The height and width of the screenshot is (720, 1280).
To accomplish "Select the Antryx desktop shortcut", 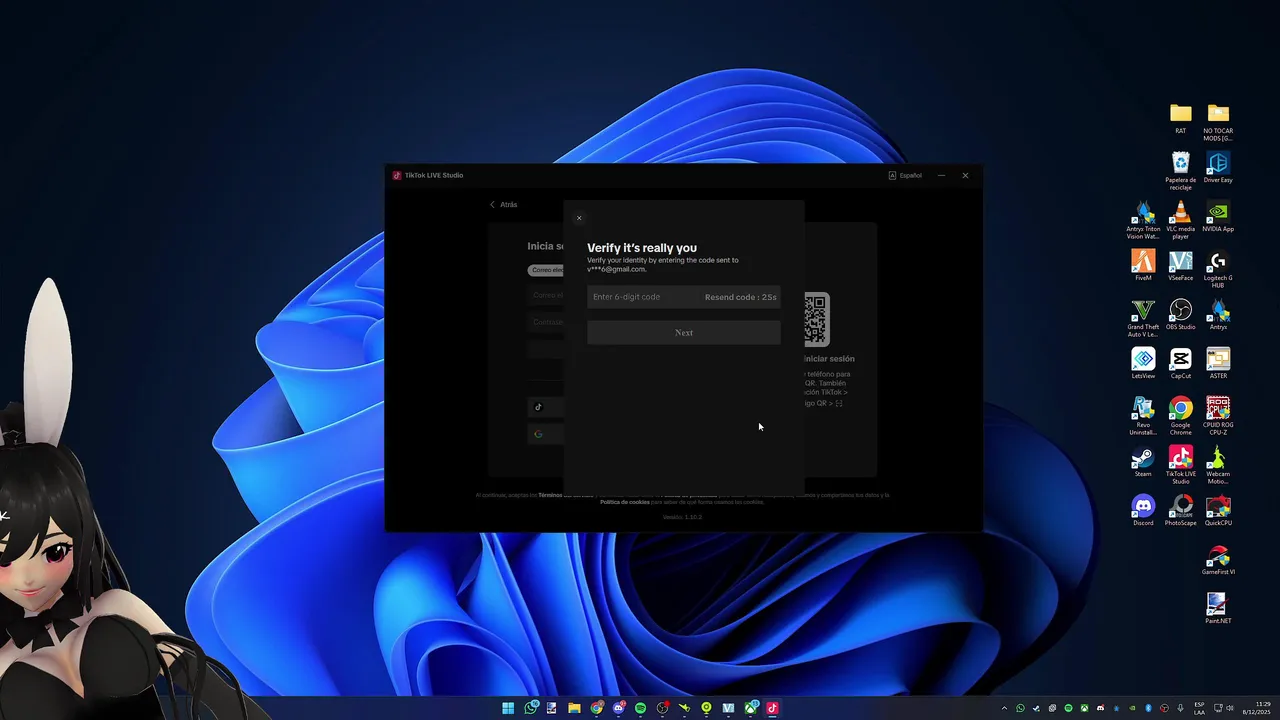I will (1218, 315).
